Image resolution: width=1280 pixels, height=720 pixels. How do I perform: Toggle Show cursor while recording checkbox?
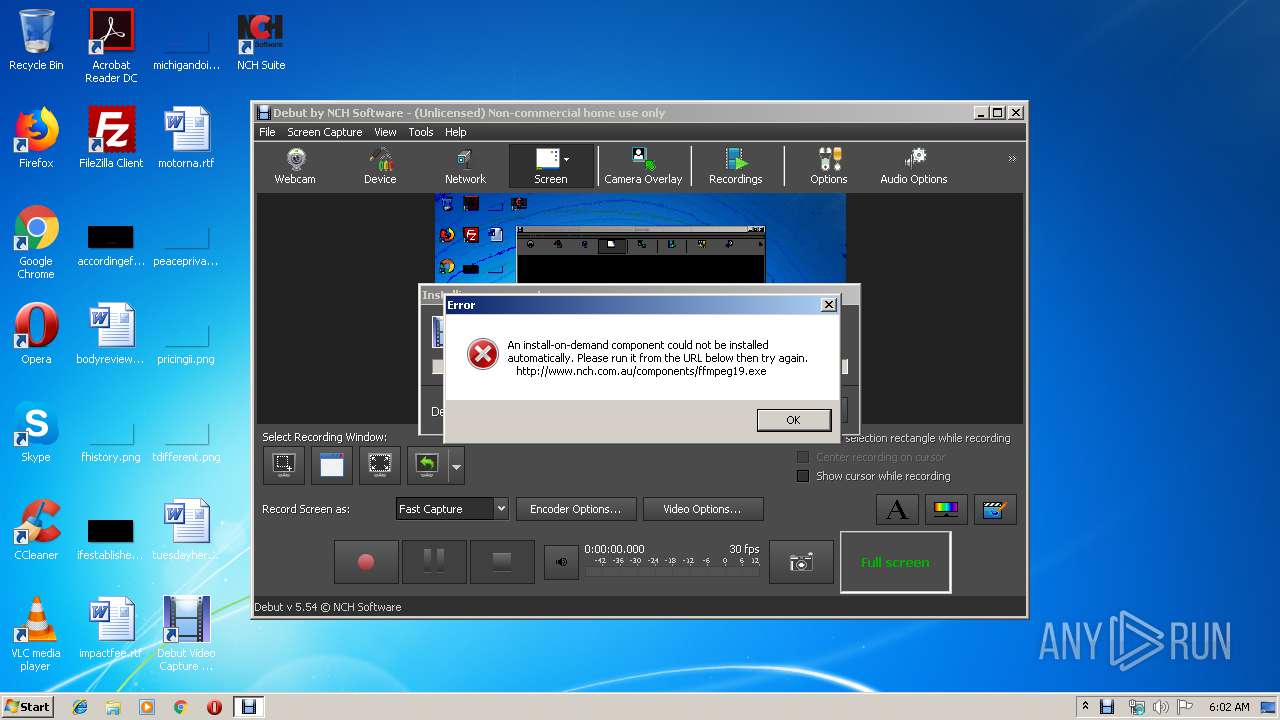802,476
